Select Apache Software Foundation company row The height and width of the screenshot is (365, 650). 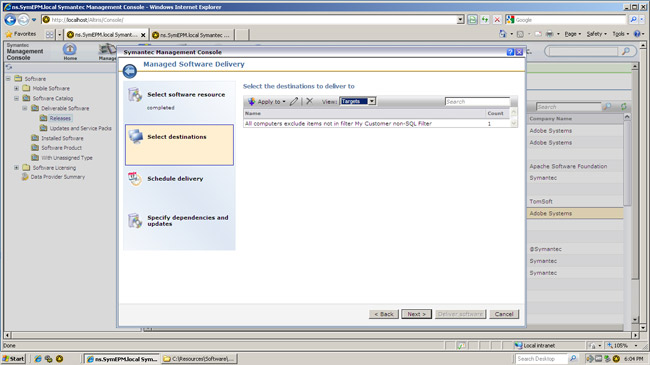575,166
